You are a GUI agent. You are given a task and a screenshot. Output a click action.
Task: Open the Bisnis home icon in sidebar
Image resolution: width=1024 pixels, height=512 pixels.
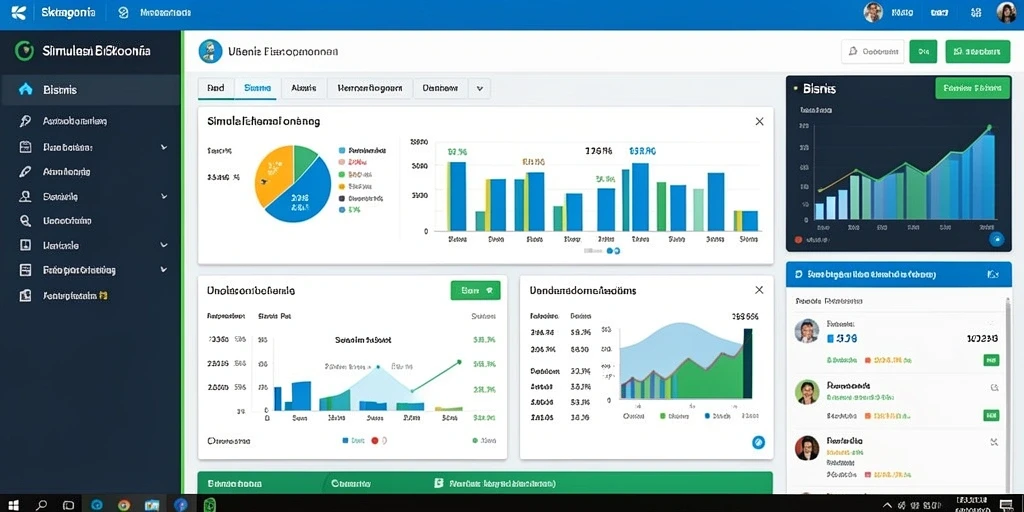[x=25, y=89]
